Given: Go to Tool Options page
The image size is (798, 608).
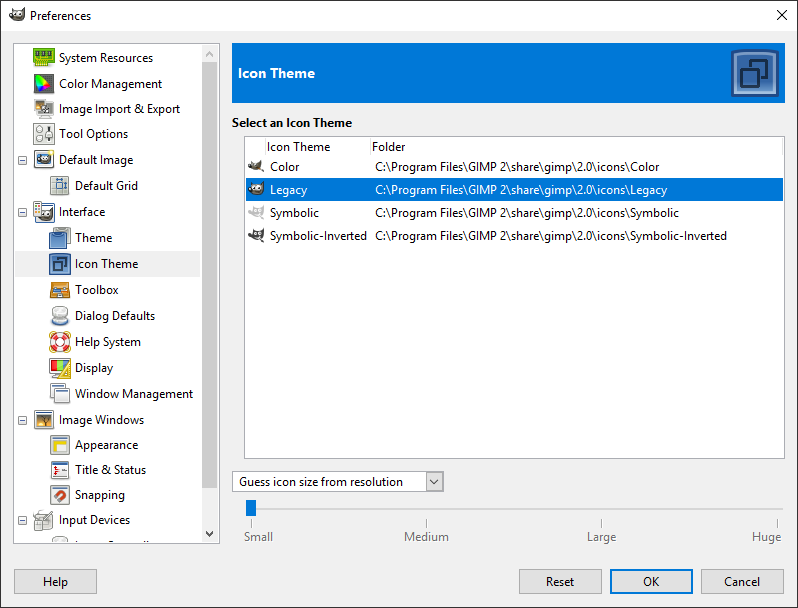Looking at the screenshot, I should [94, 134].
